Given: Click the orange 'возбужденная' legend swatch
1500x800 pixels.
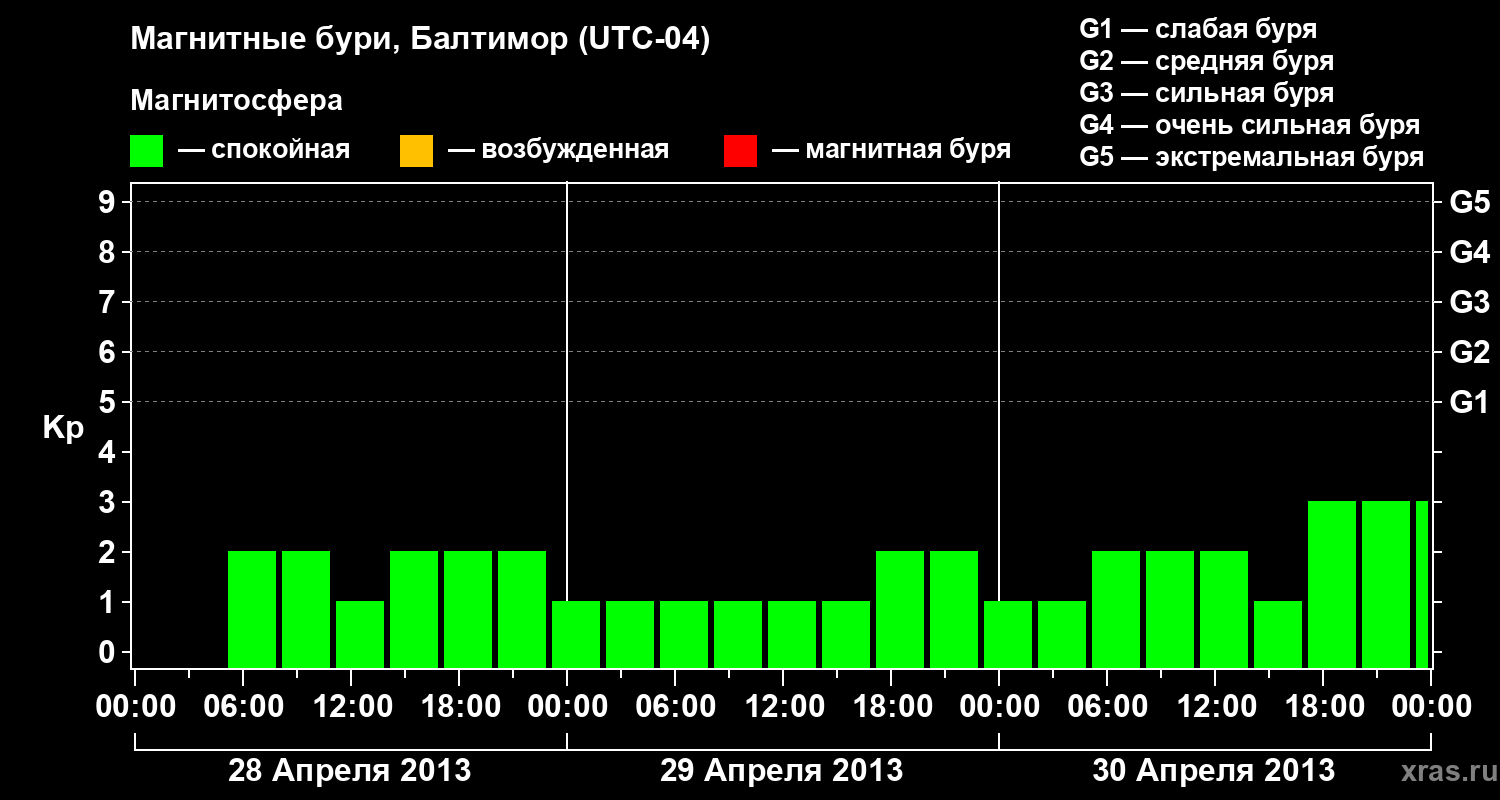Looking at the screenshot, I should coord(416,151).
